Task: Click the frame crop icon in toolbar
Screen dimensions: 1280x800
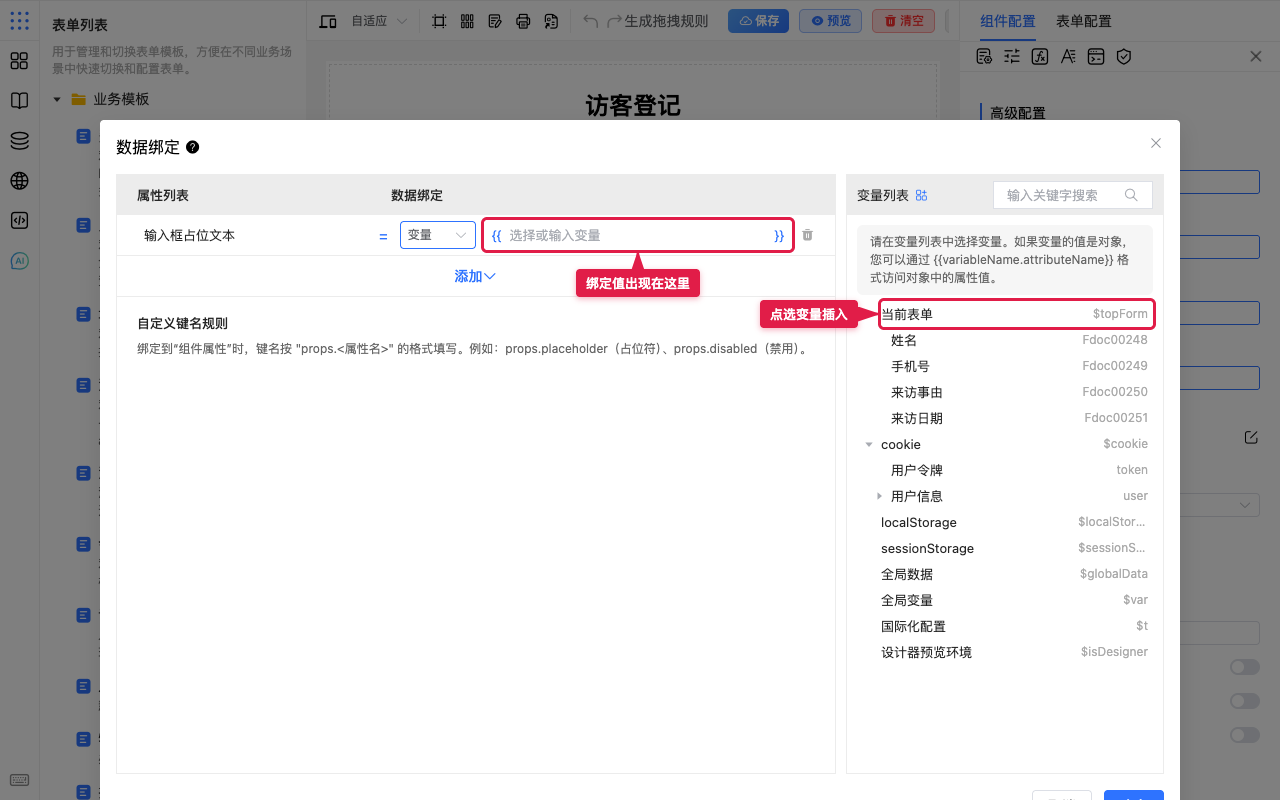Action: [x=439, y=21]
